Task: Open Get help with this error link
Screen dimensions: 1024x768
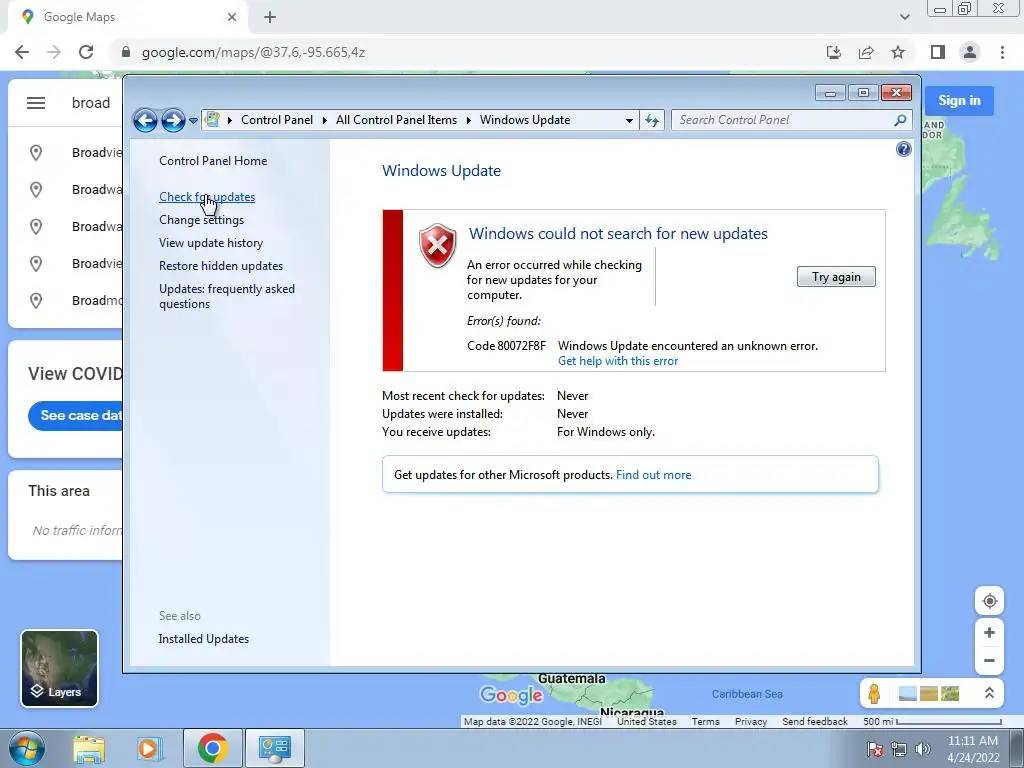Action: point(618,361)
